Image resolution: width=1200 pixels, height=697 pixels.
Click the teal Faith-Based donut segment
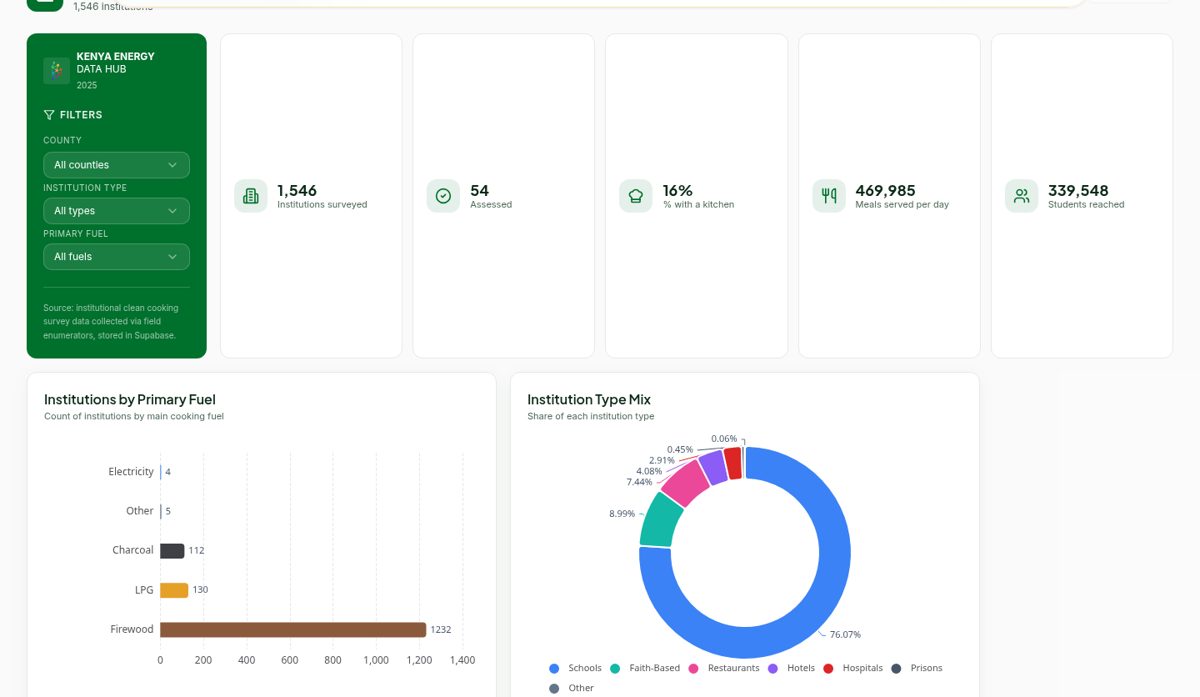[659, 521]
